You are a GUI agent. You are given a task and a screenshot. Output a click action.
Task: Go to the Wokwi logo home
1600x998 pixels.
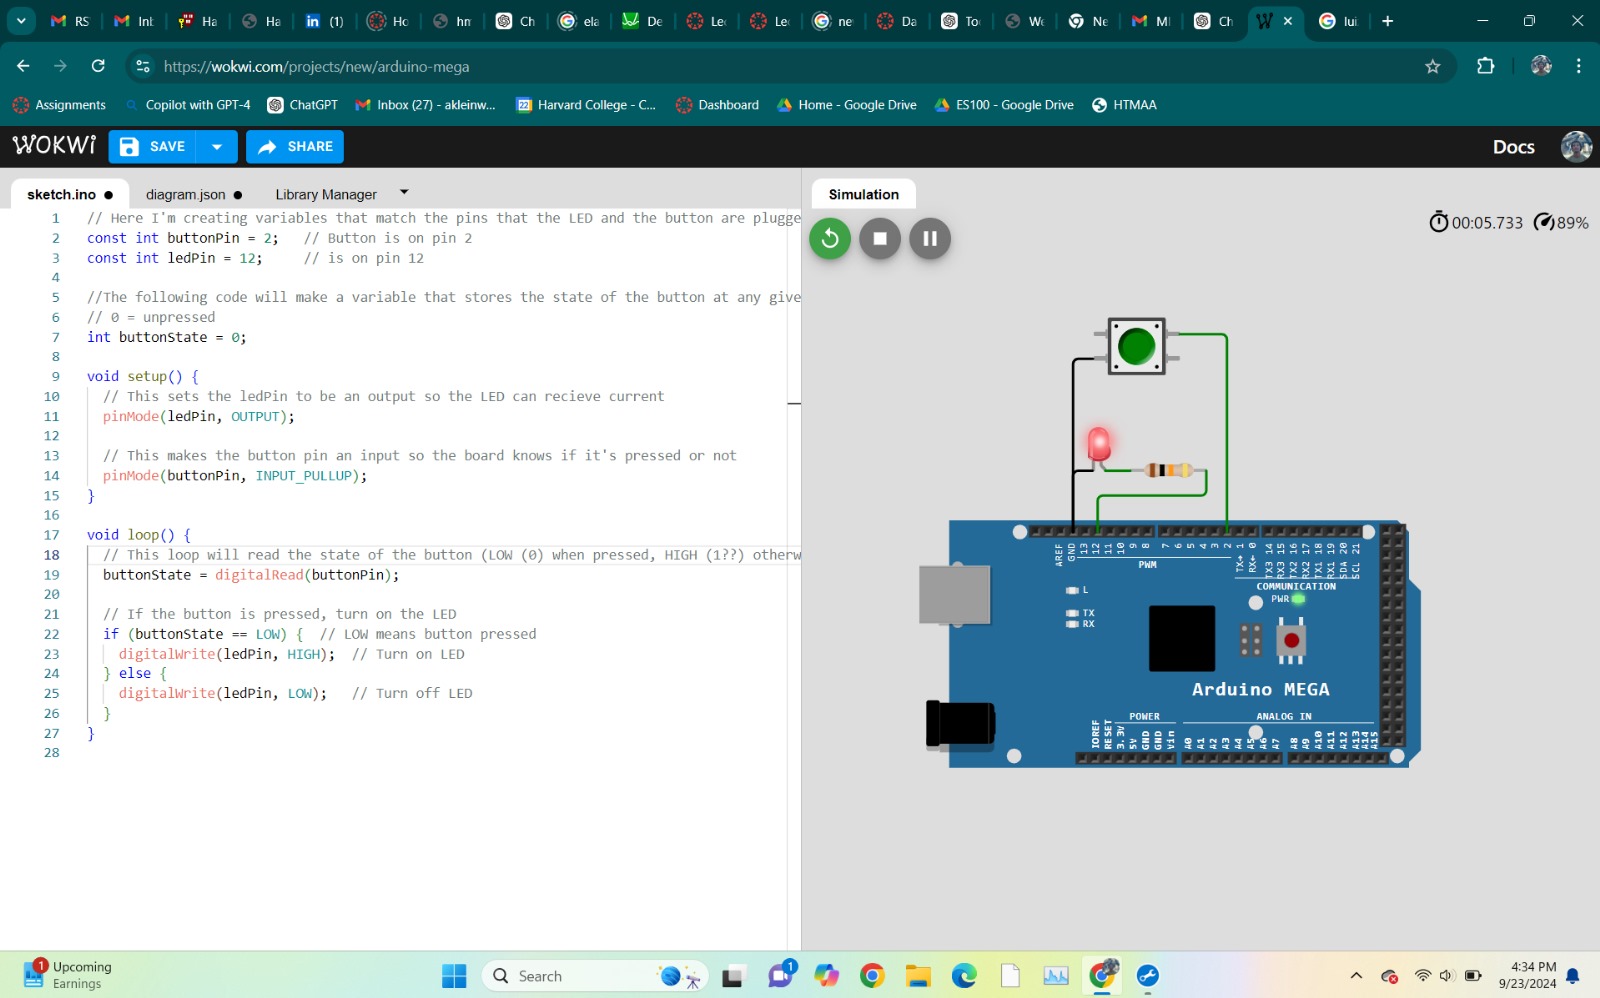coord(54,146)
